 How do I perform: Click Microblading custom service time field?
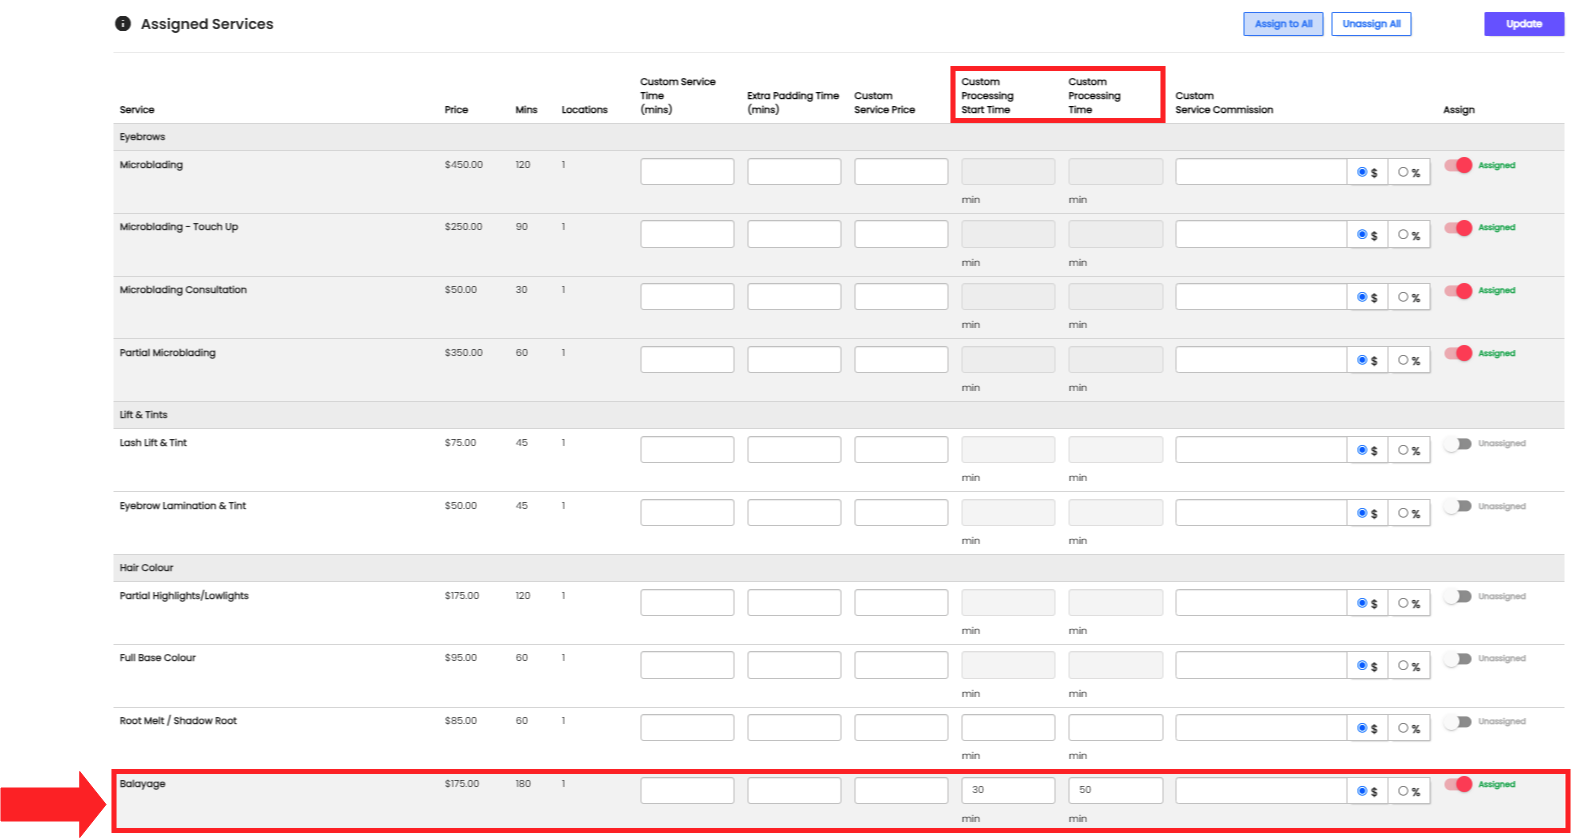tap(687, 172)
